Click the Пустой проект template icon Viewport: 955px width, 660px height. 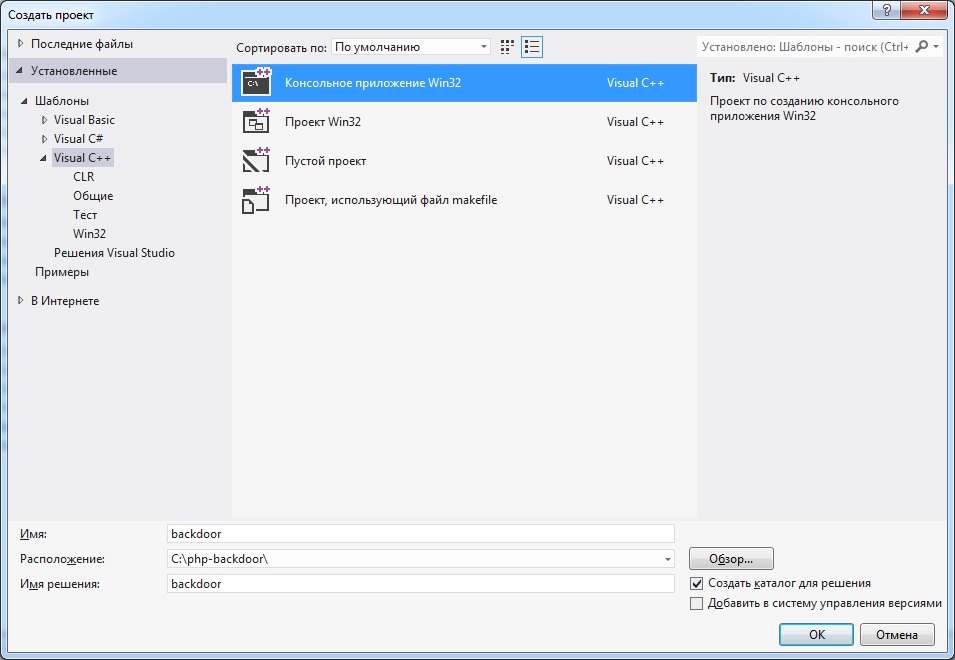coord(257,161)
